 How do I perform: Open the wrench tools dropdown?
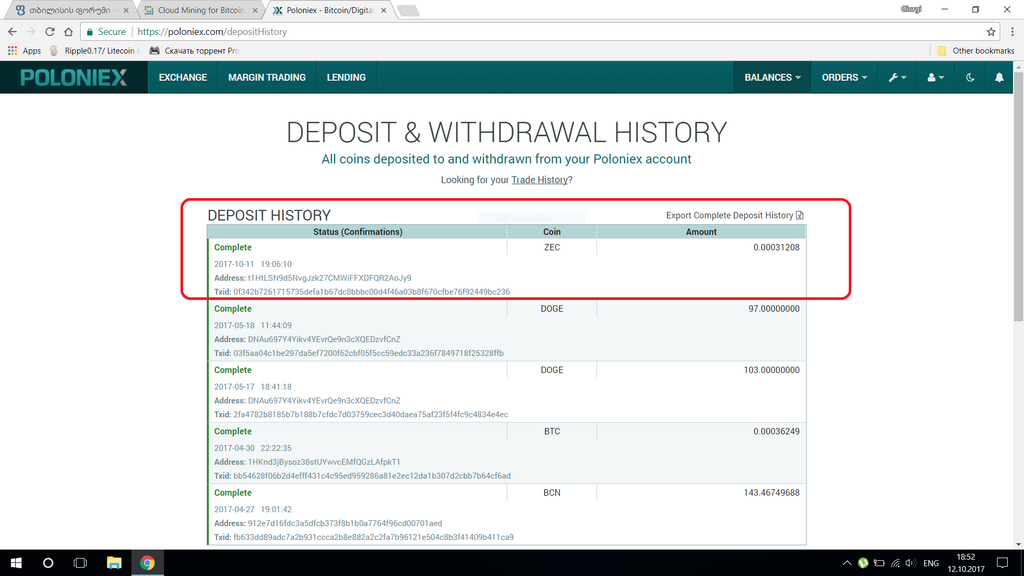pos(897,77)
